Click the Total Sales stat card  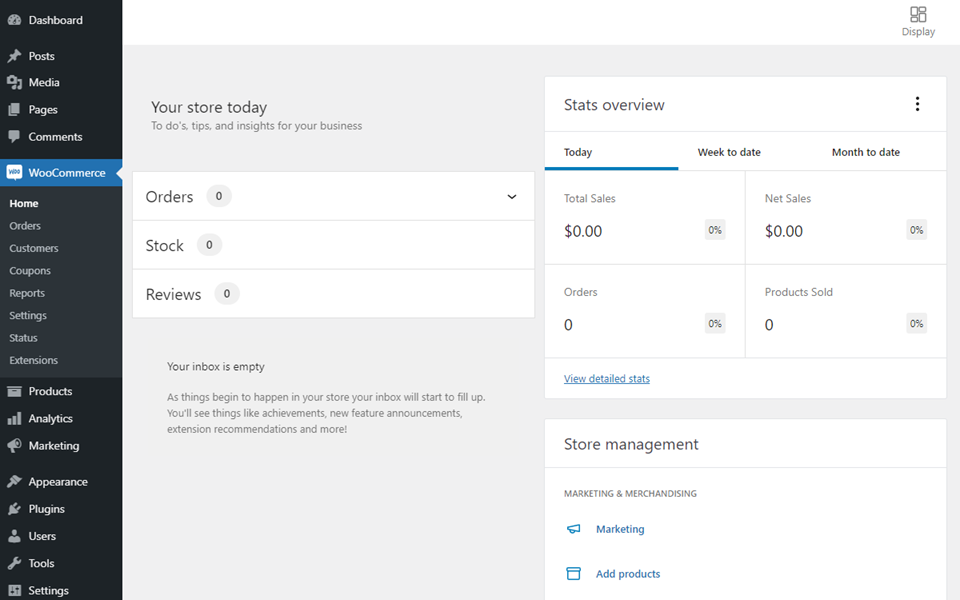(644, 217)
